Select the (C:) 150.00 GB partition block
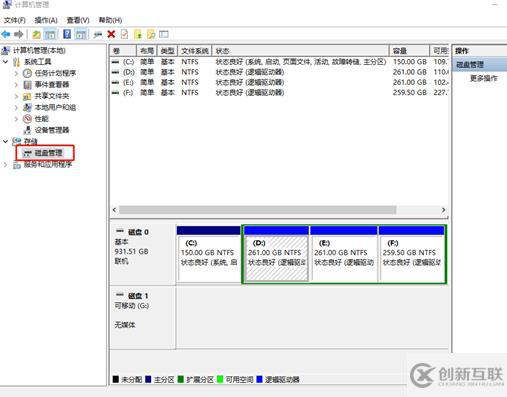The image size is (507, 397). click(x=208, y=254)
